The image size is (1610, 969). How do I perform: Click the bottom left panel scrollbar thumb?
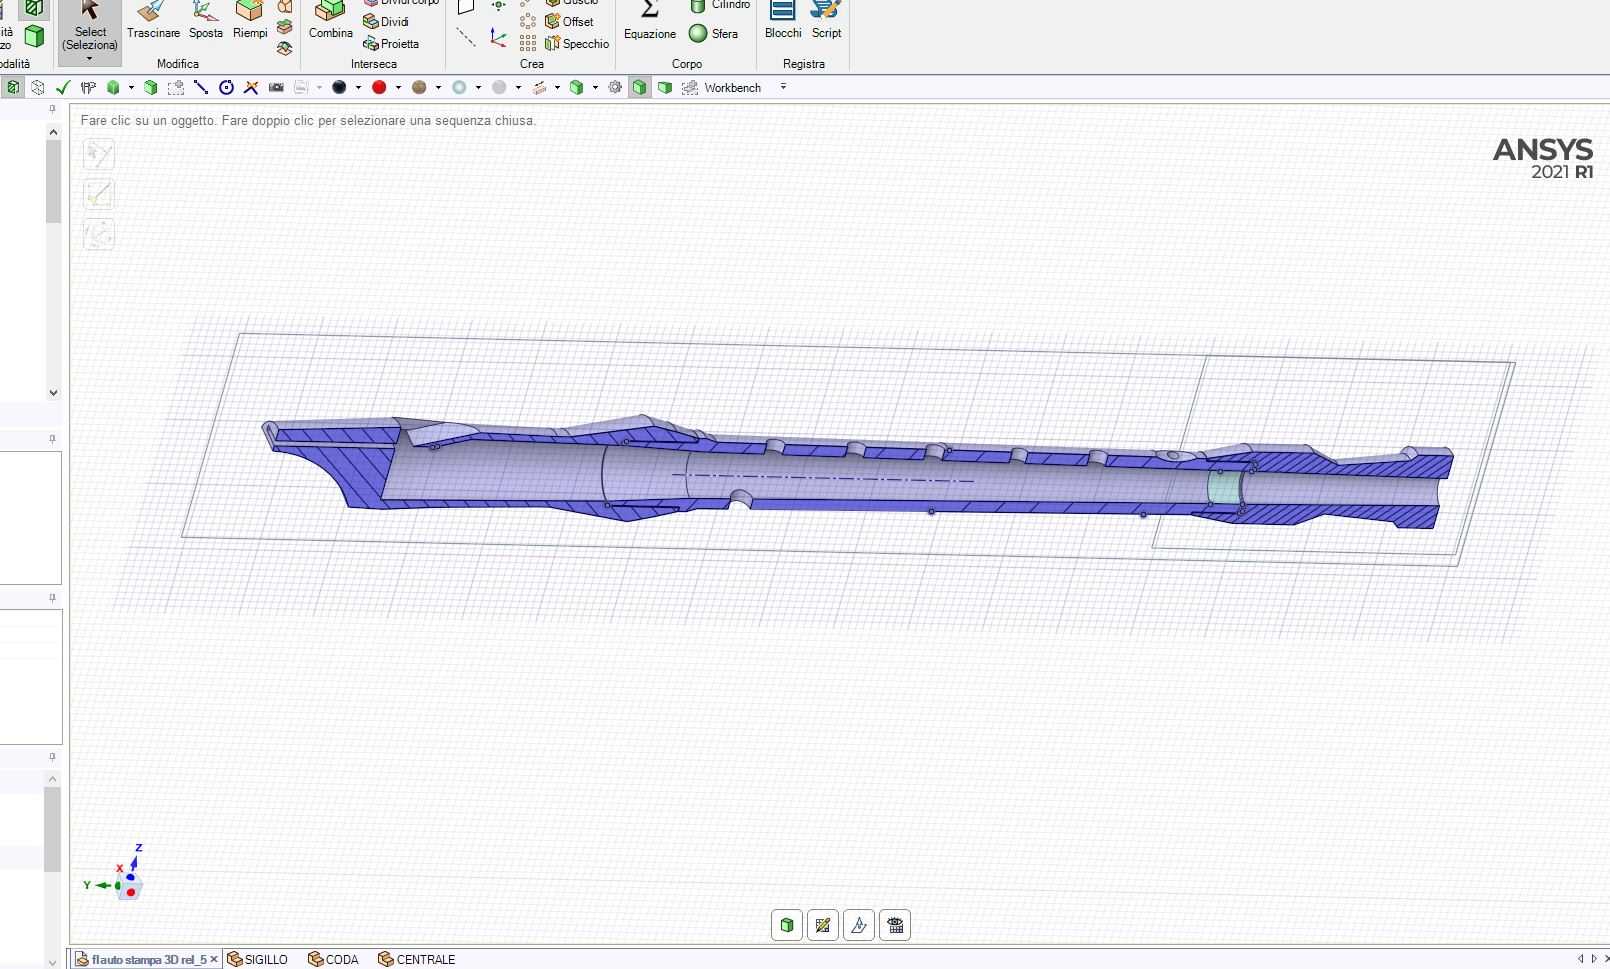[x=53, y=829]
